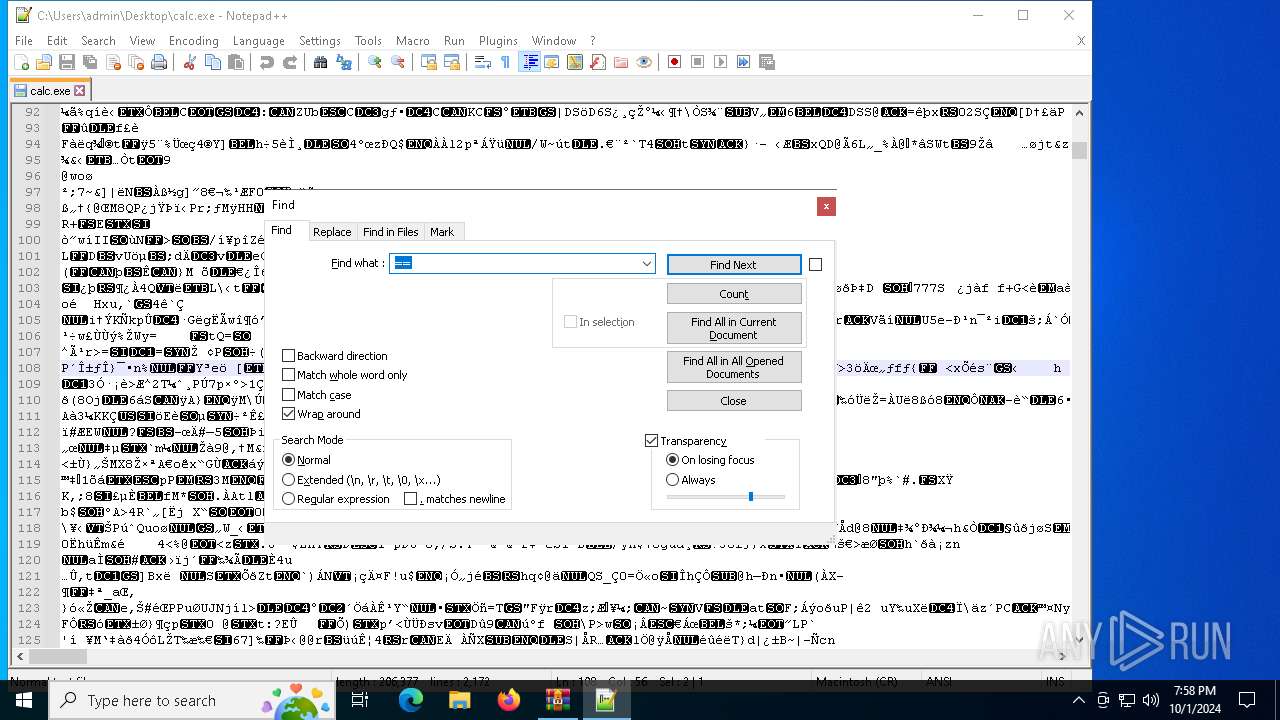The height and width of the screenshot is (720, 1280).
Task: Enable Match whole word only checkbox
Action: click(x=289, y=375)
